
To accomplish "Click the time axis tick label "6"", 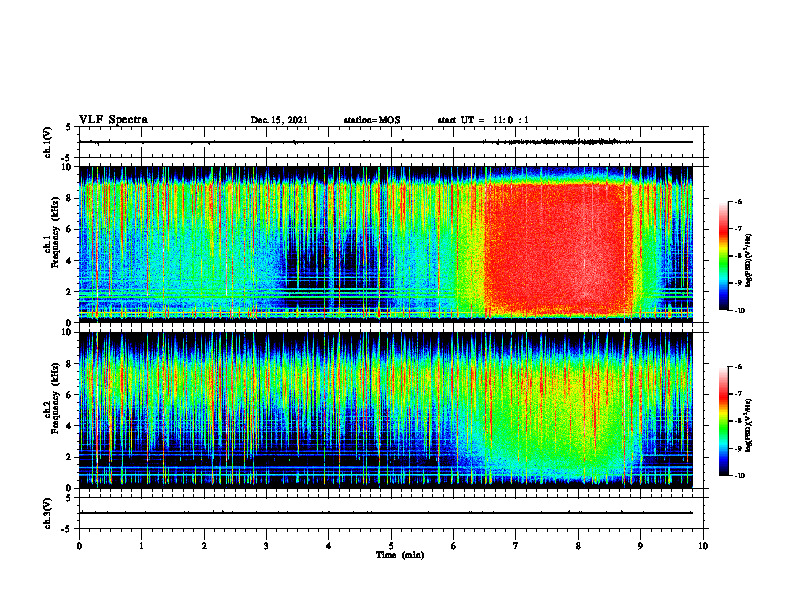I will click(x=454, y=546).
